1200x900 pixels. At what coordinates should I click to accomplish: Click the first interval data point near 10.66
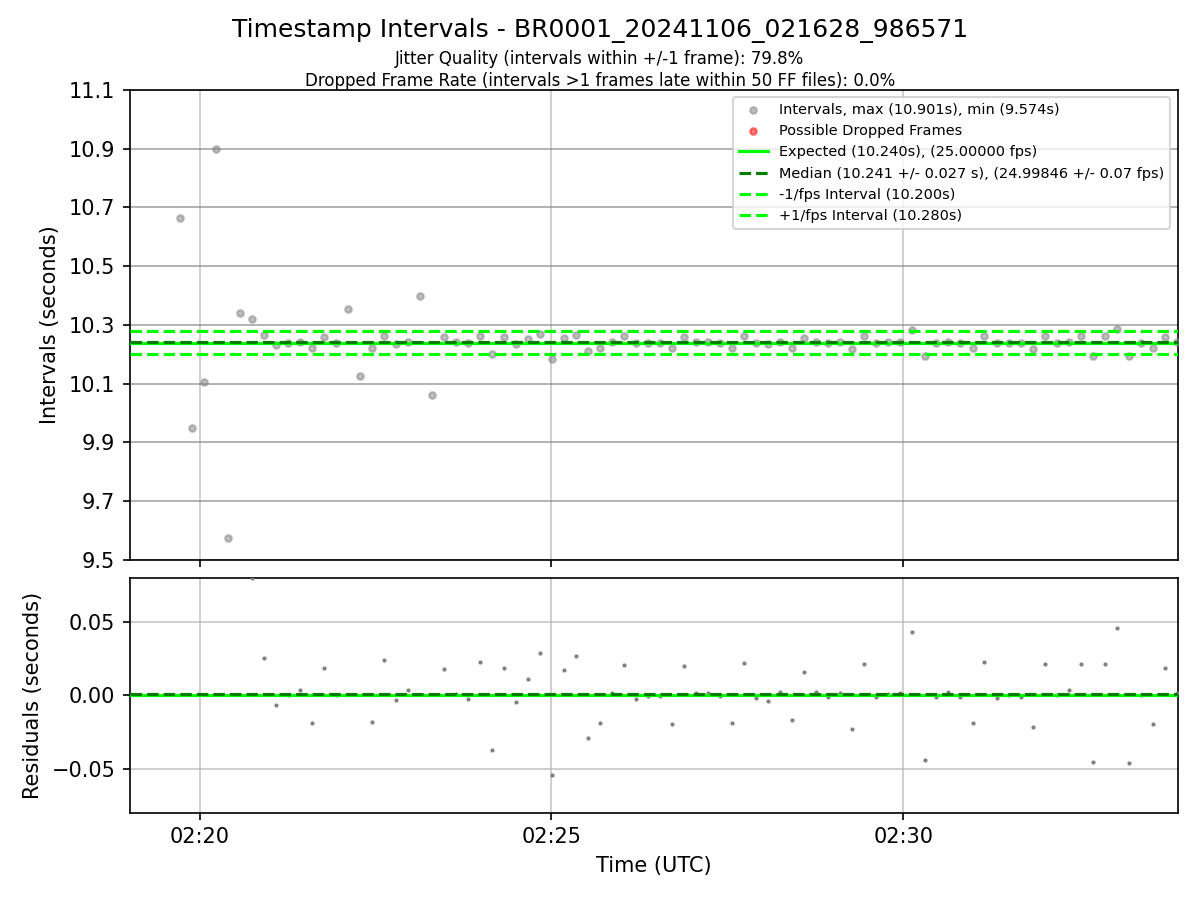click(x=180, y=218)
